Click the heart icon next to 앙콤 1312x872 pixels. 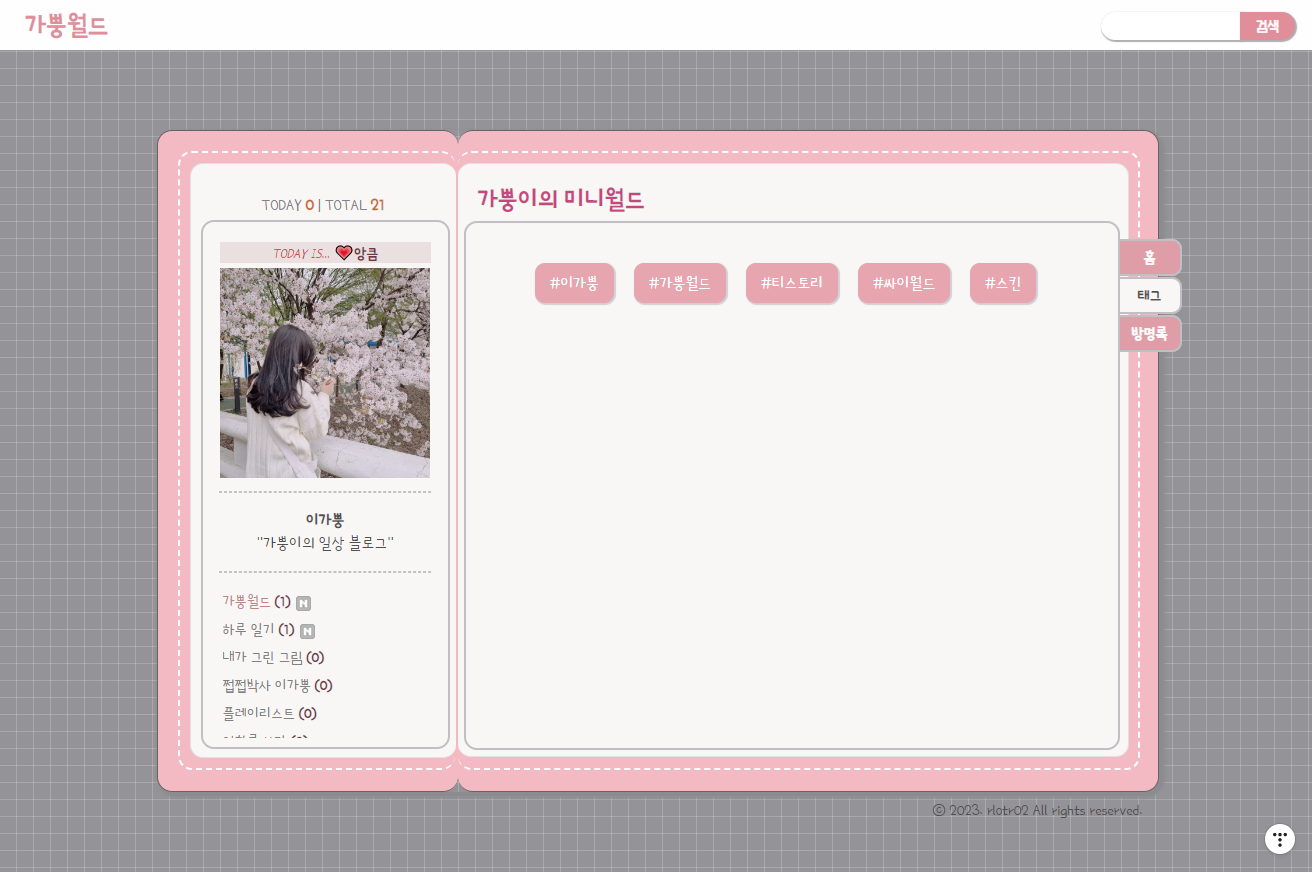344,253
